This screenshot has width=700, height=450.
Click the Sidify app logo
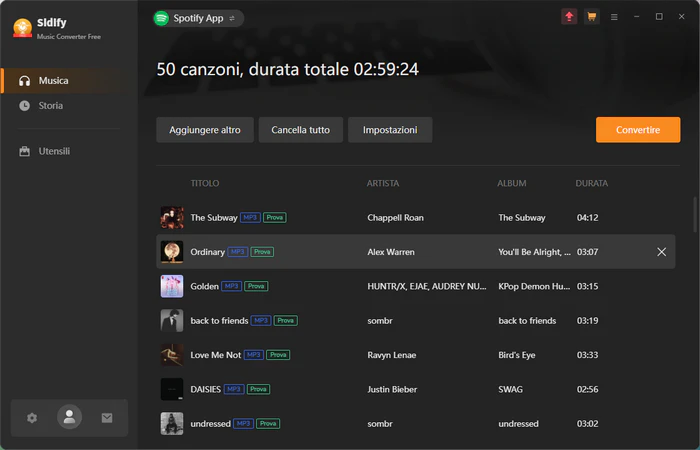pyautogui.click(x=22, y=29)
